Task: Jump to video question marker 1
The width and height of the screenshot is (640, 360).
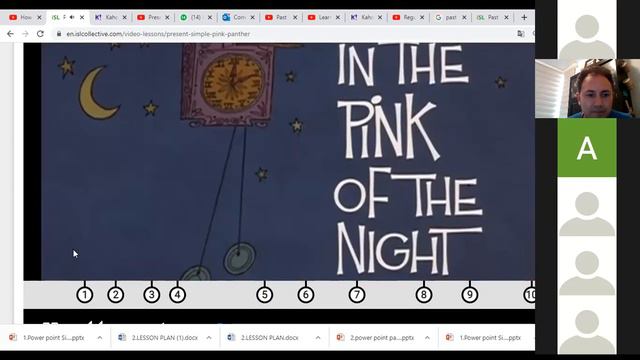Action: pos(84,295)
